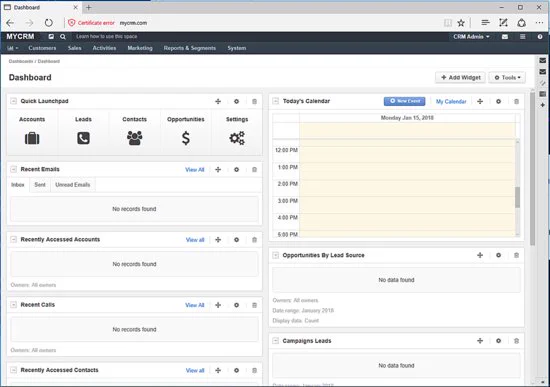Click top envelope icon in right sidebar

click(x=542, y=60)
